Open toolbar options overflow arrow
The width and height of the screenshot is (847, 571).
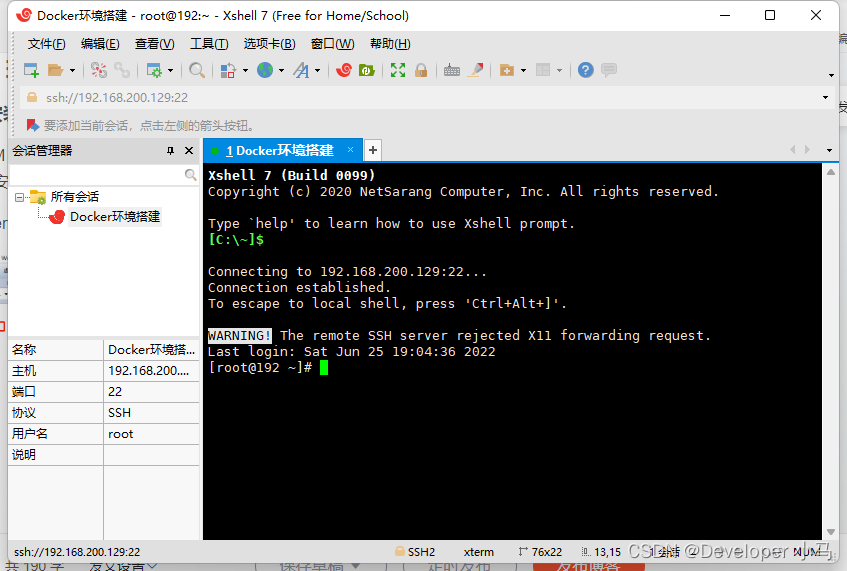point(831,76)
